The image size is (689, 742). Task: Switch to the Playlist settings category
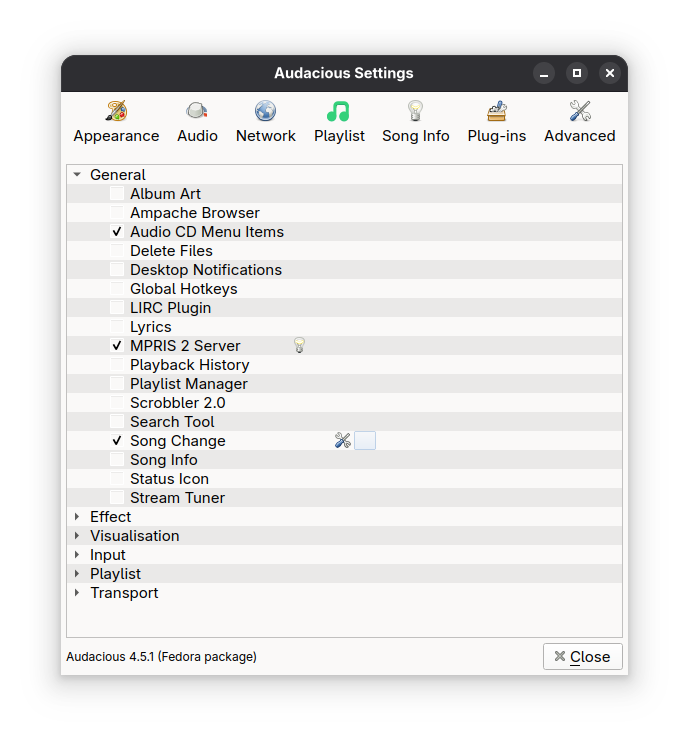point(339,122)
